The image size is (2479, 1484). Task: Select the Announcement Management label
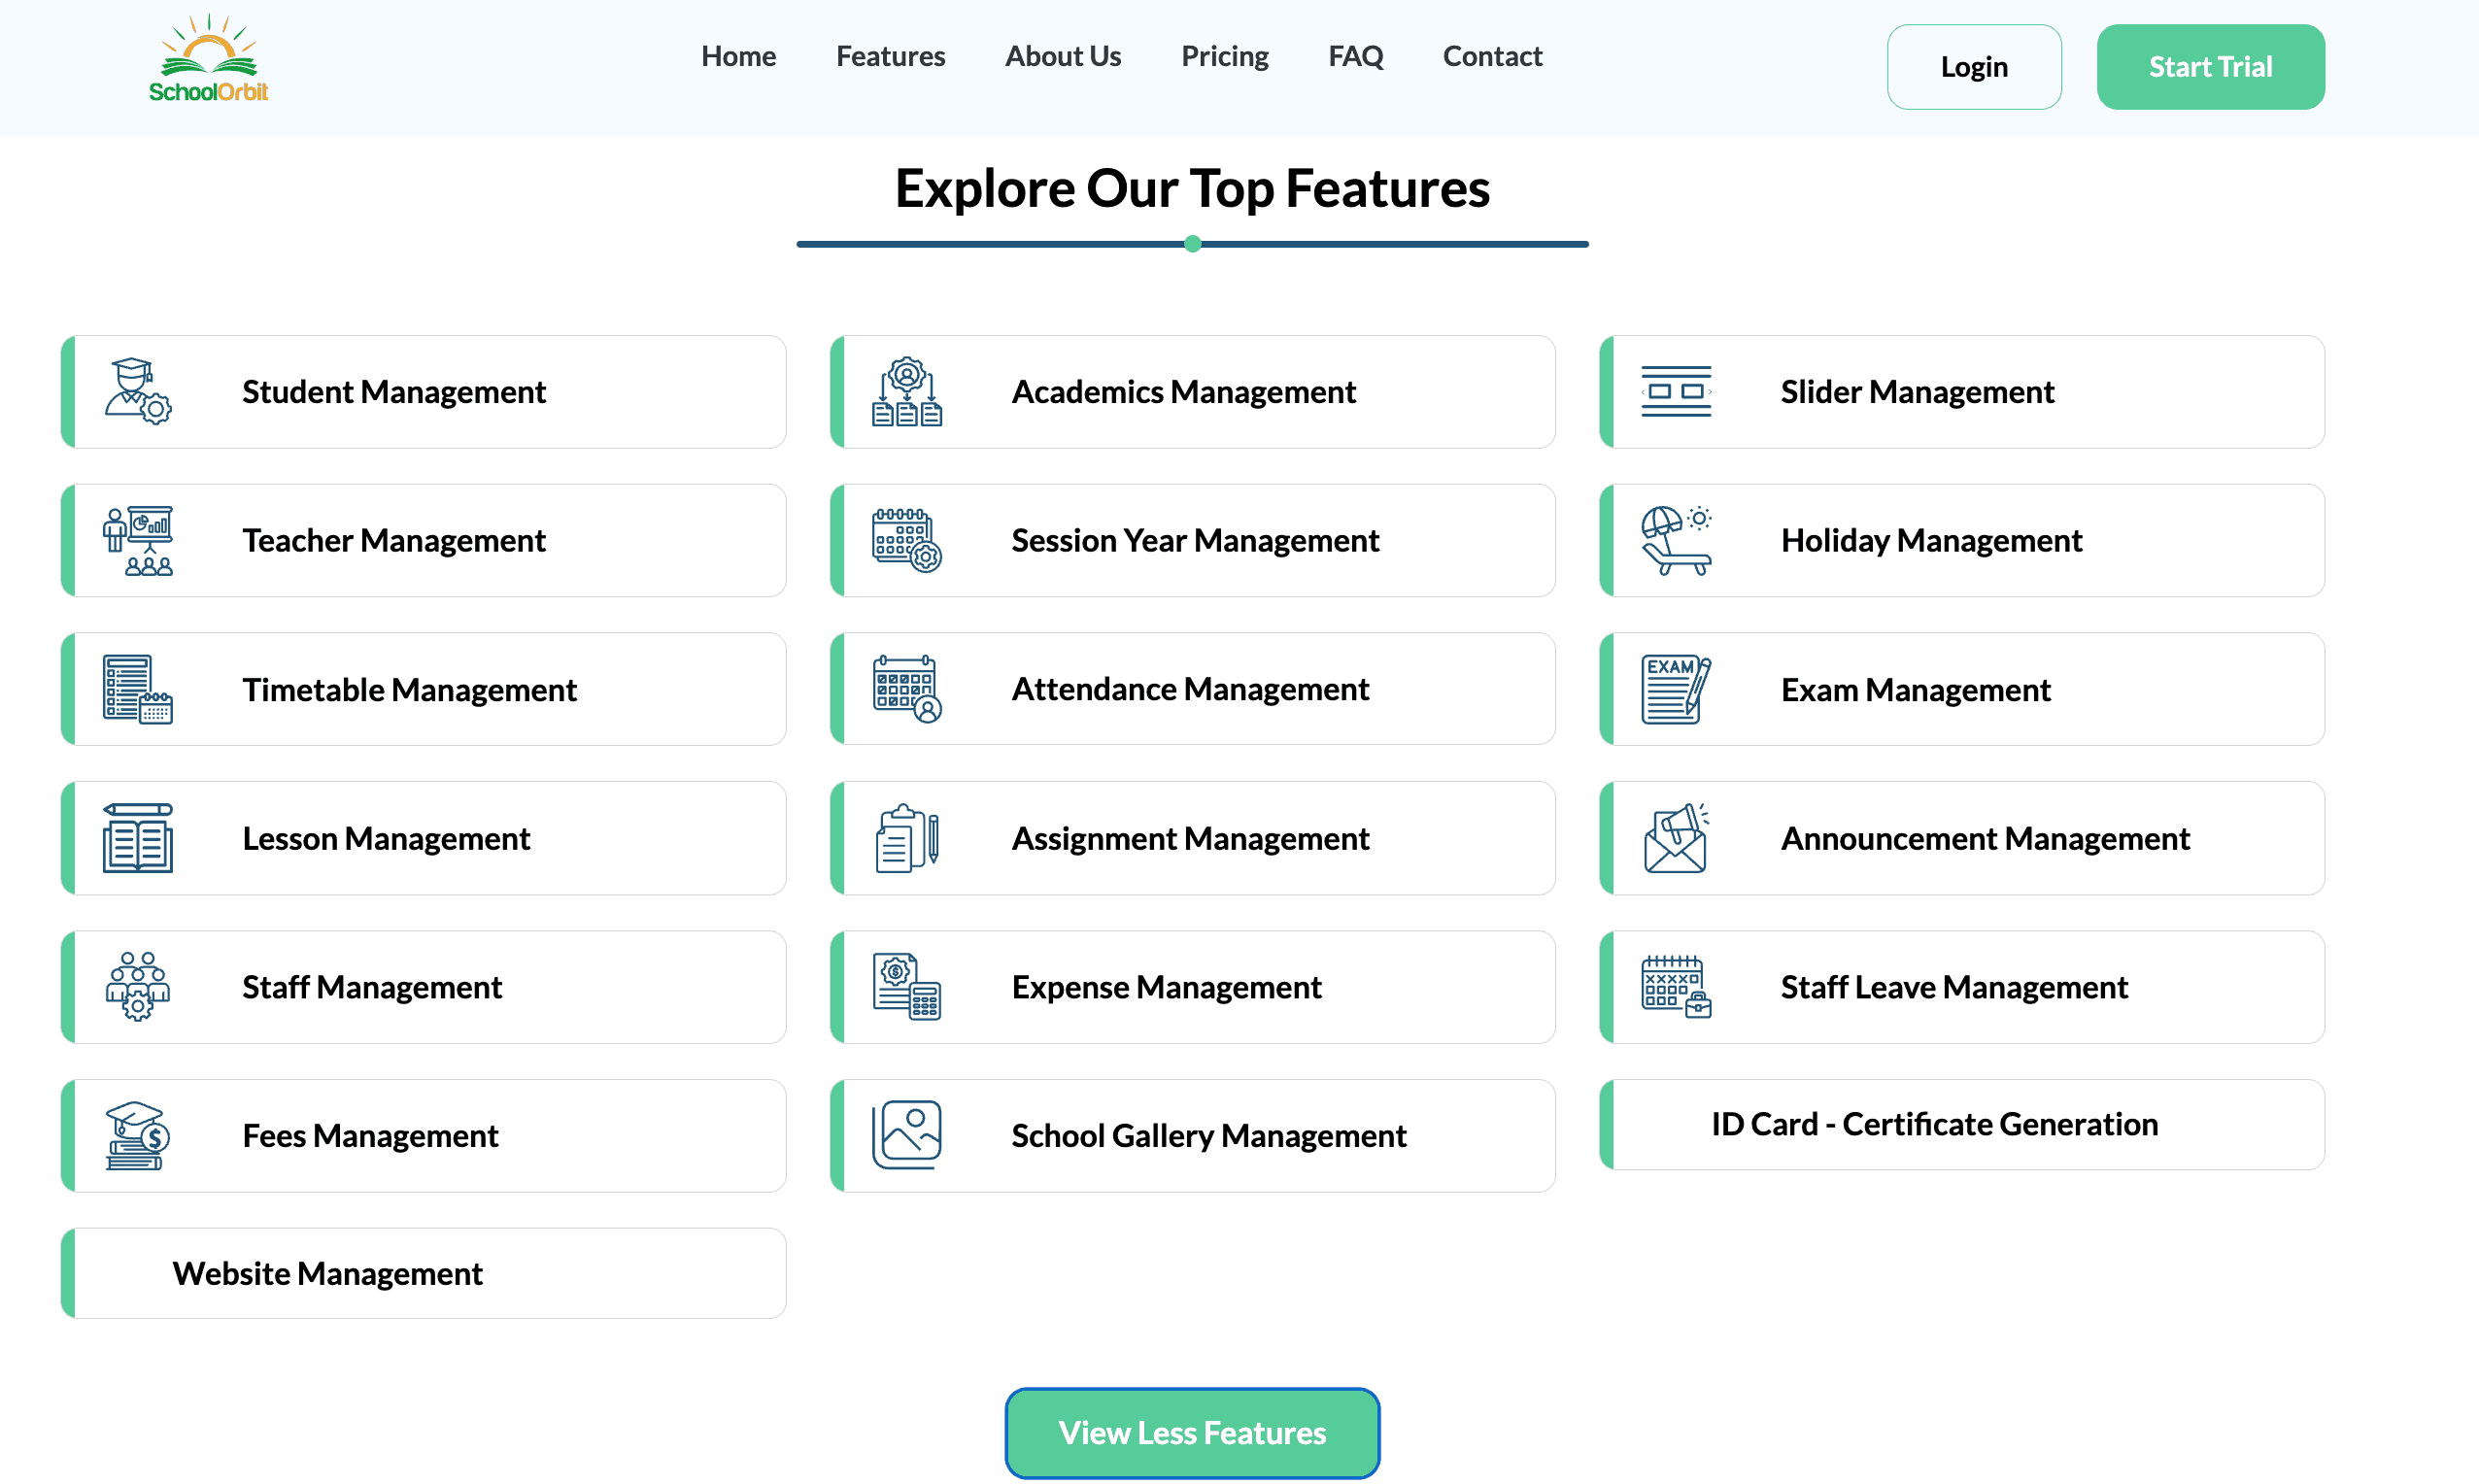coord(1985,838)
